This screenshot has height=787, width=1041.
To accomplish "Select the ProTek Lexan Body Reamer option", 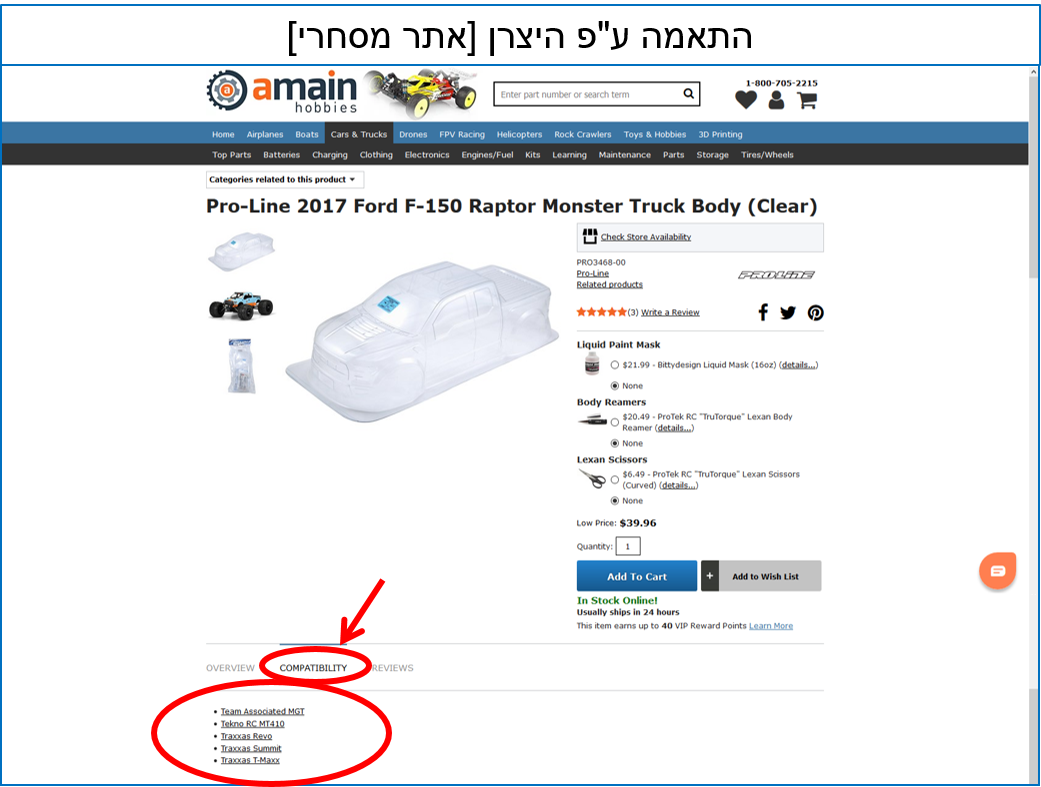I will 615,422.
